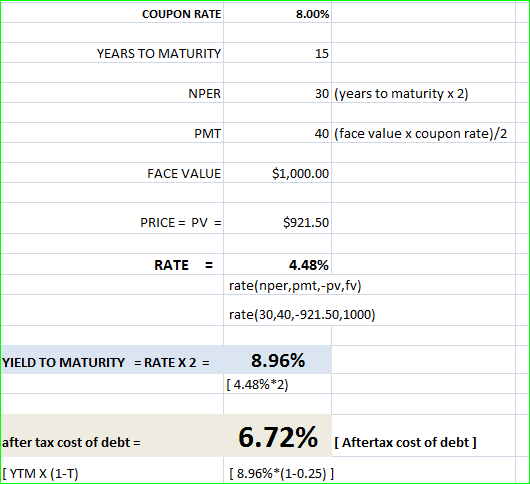Select the [ Aftertax cost of debt ] note

(x=405, y=442)
